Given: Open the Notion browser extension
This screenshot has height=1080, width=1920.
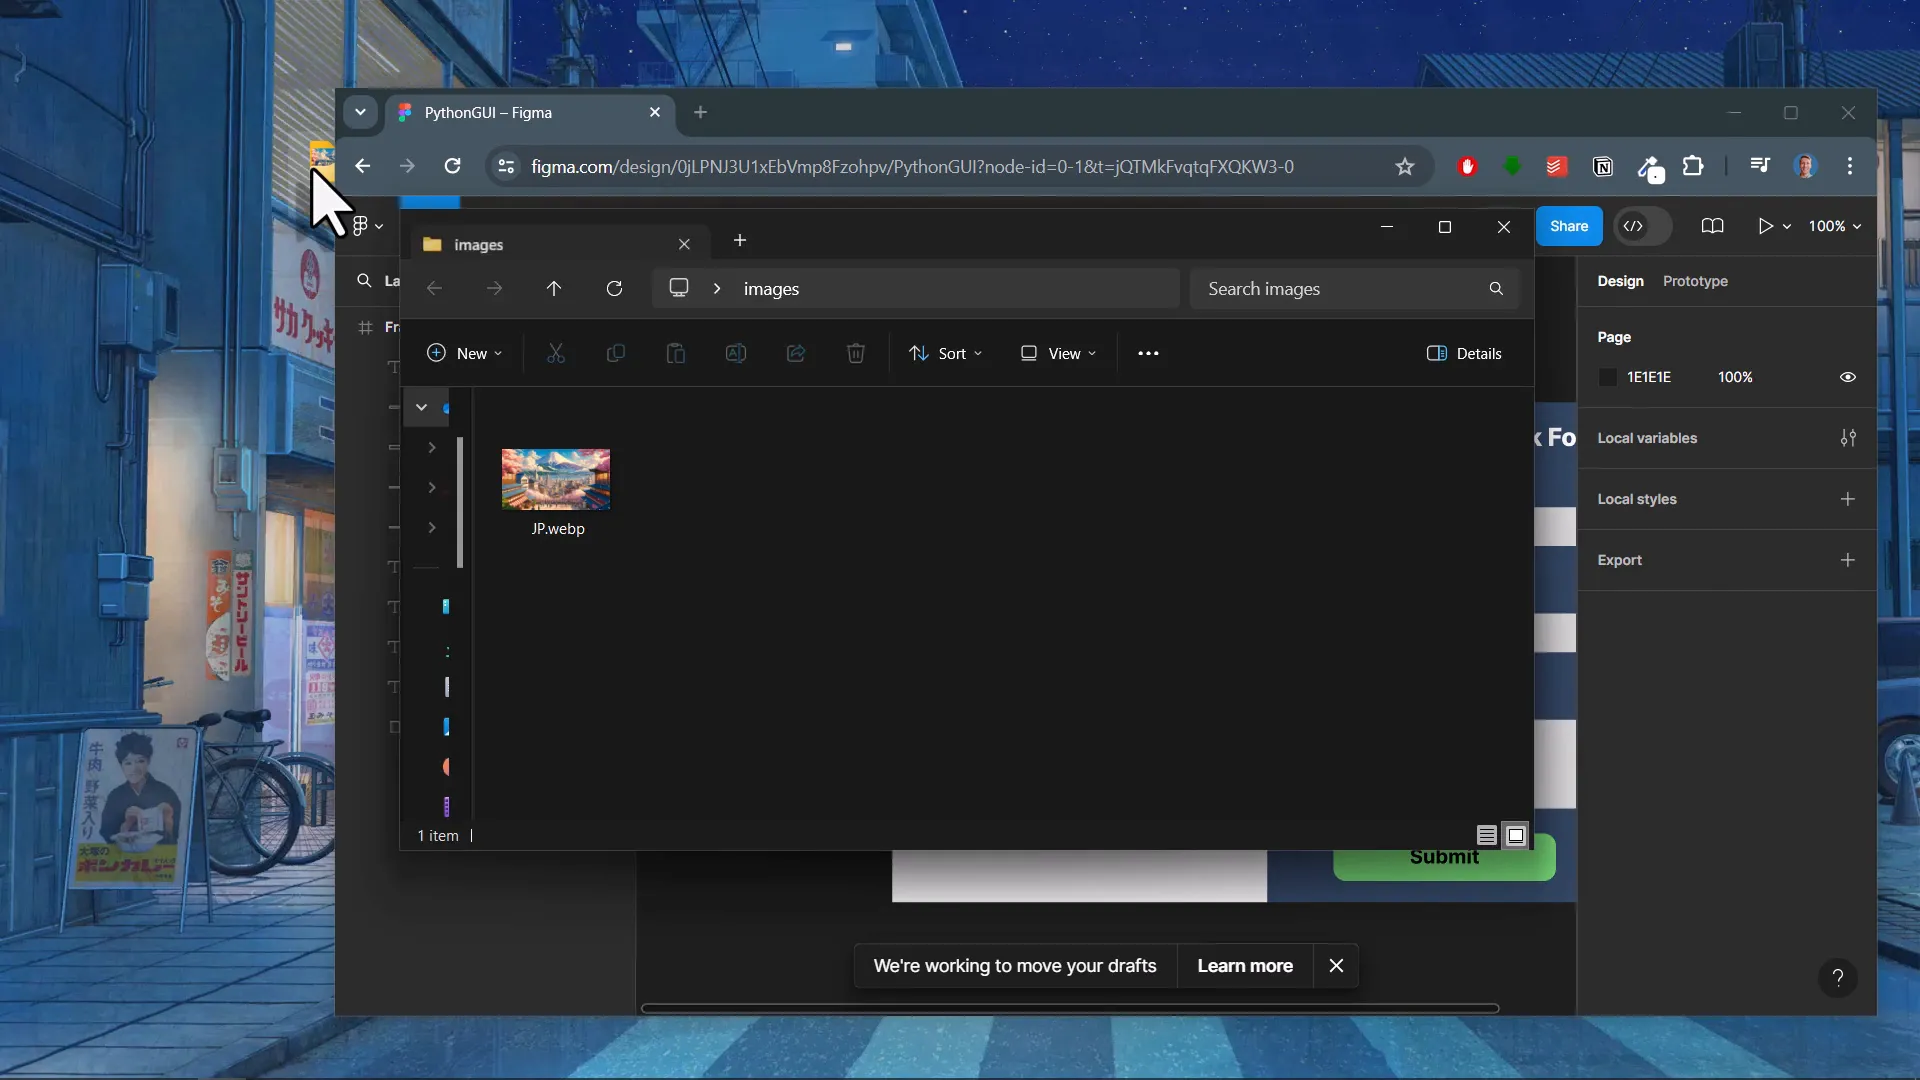Looking at the screenshot, I should click(x=1603, y=167).
